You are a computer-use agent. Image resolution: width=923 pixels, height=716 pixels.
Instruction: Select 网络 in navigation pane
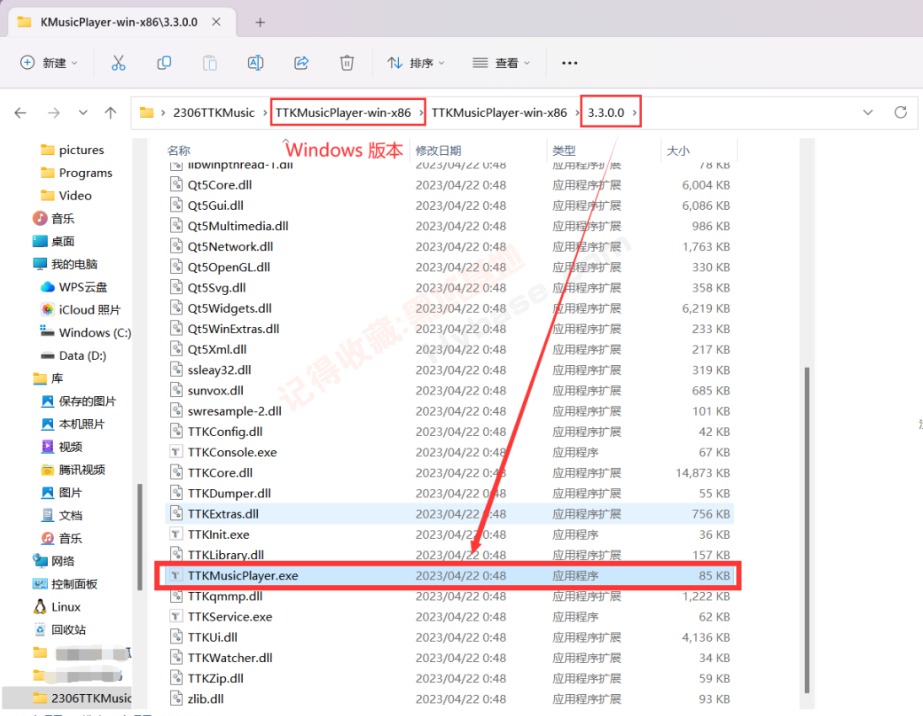[62, 561]
